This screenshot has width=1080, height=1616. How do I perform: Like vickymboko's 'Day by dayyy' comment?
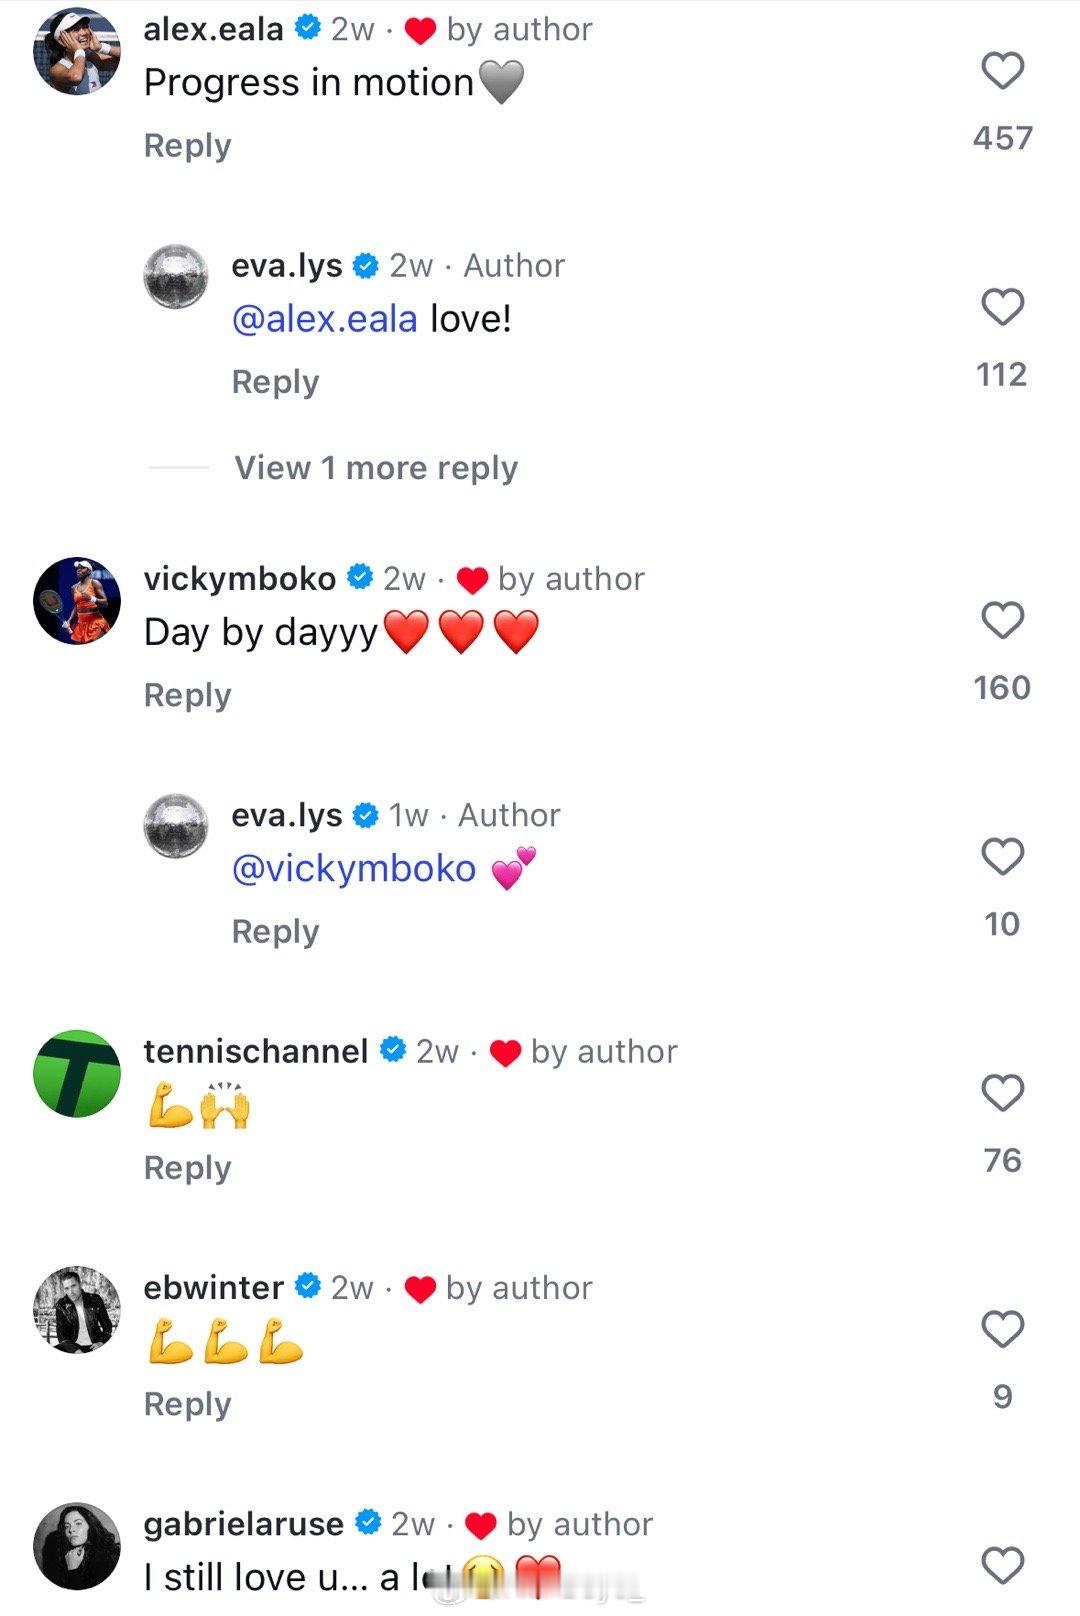[1002, 620]
